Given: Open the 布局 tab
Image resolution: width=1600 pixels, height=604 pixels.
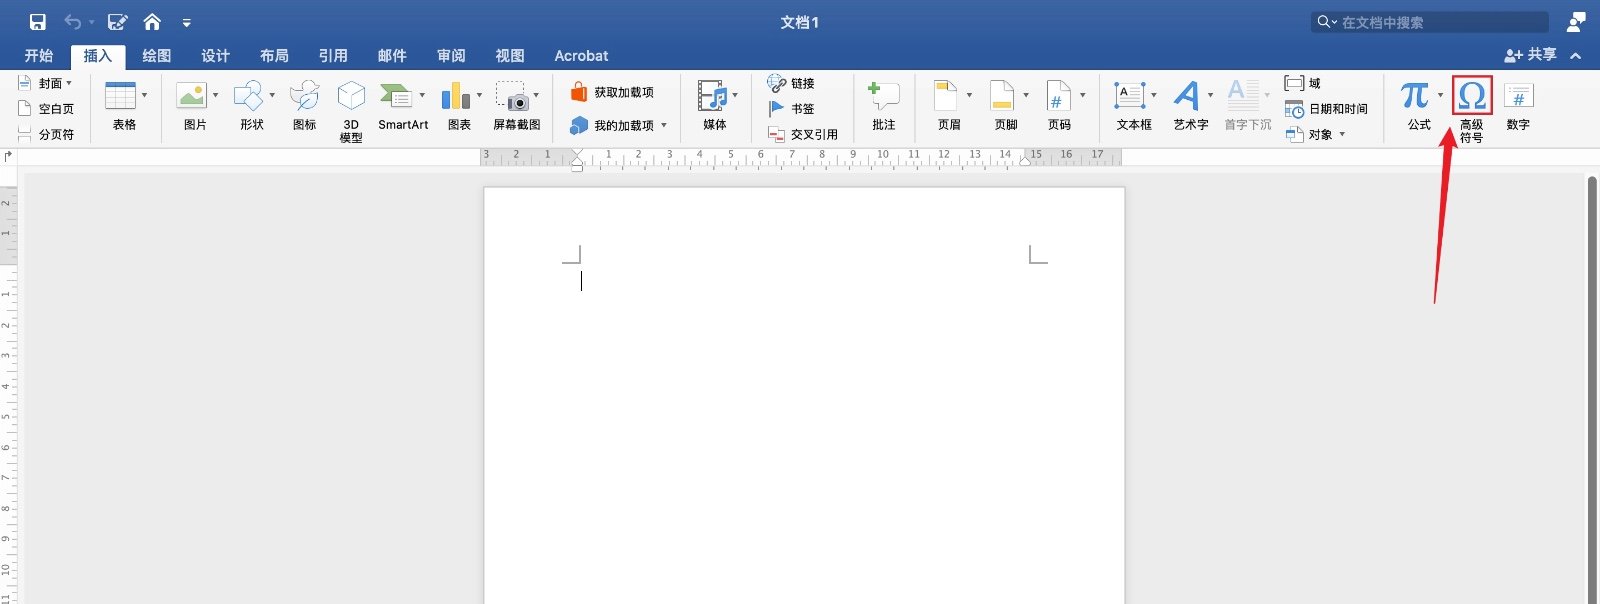Looking at the screenshot, I should [274, 56].
